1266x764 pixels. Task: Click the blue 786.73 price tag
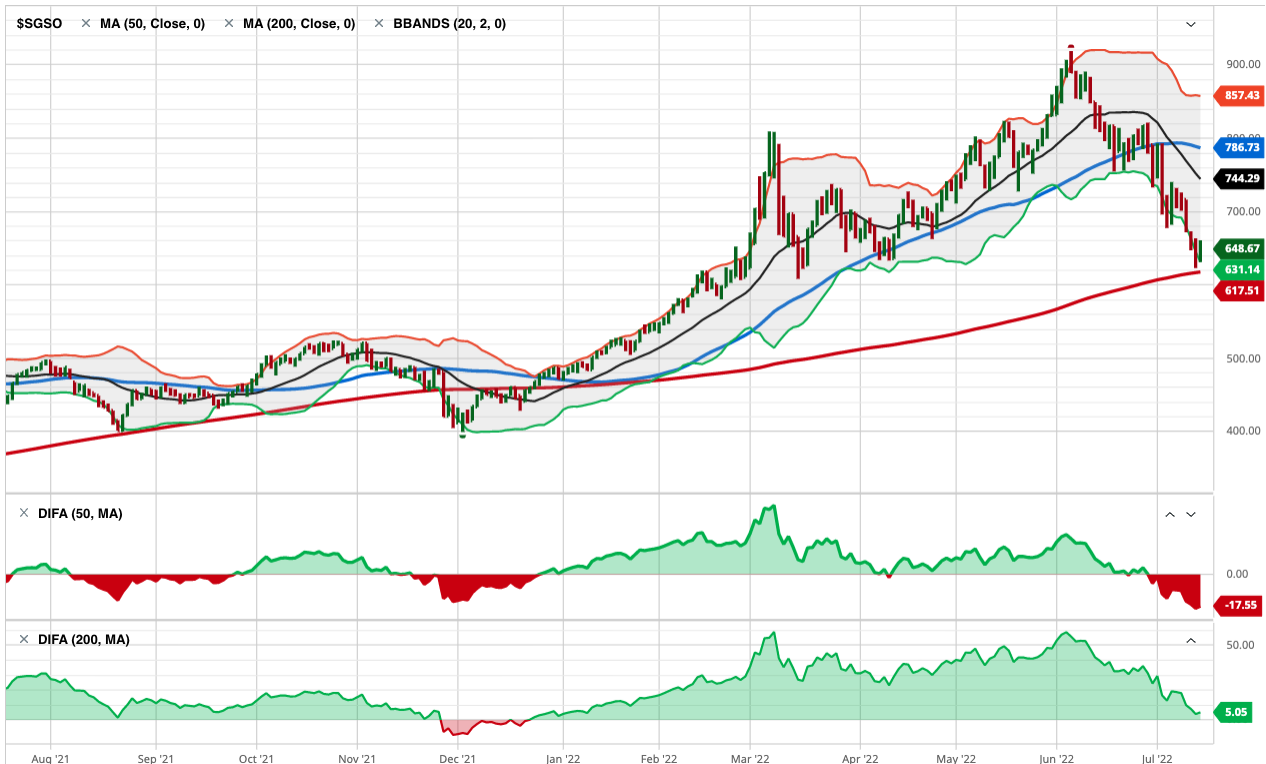pyautogui.click(x=1239, y=147)
